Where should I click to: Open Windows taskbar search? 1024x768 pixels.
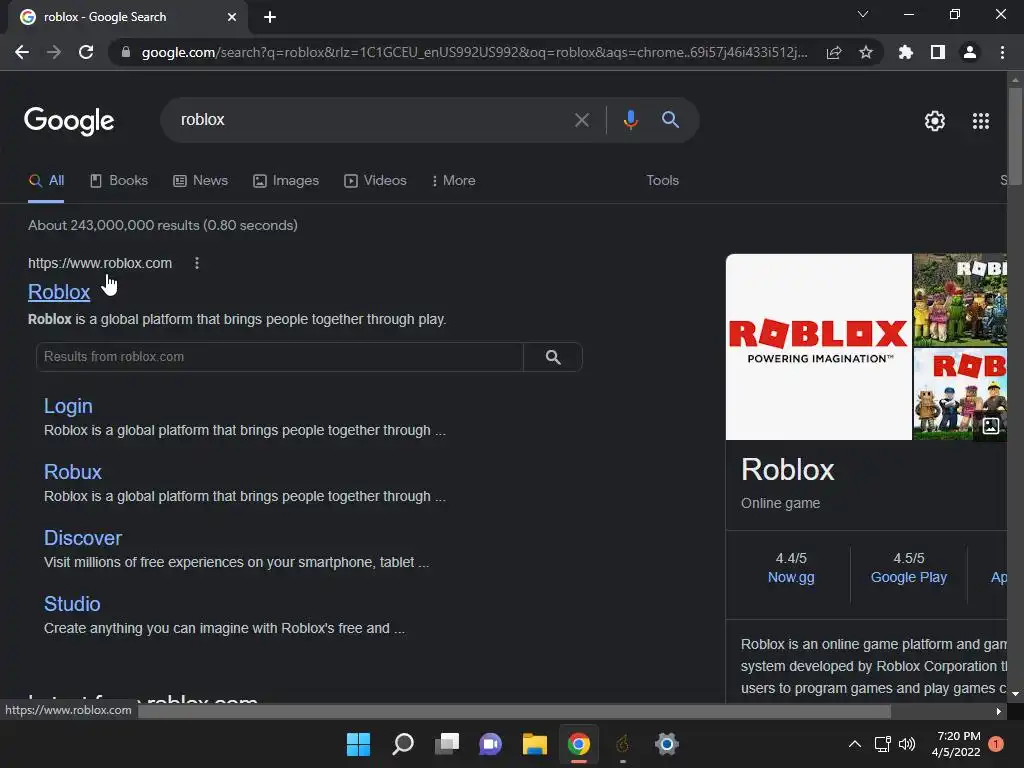[402, 744]
